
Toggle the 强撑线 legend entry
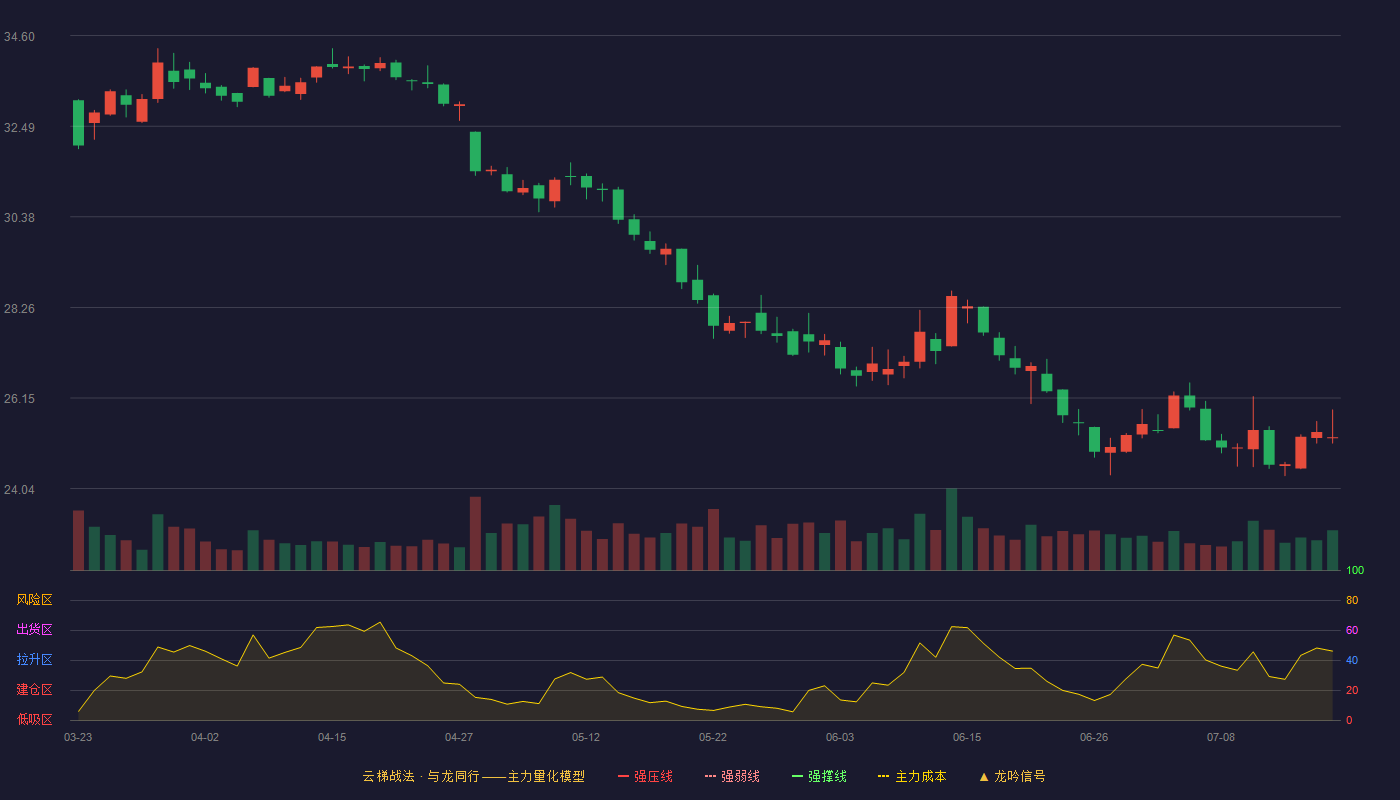[819, 776]
